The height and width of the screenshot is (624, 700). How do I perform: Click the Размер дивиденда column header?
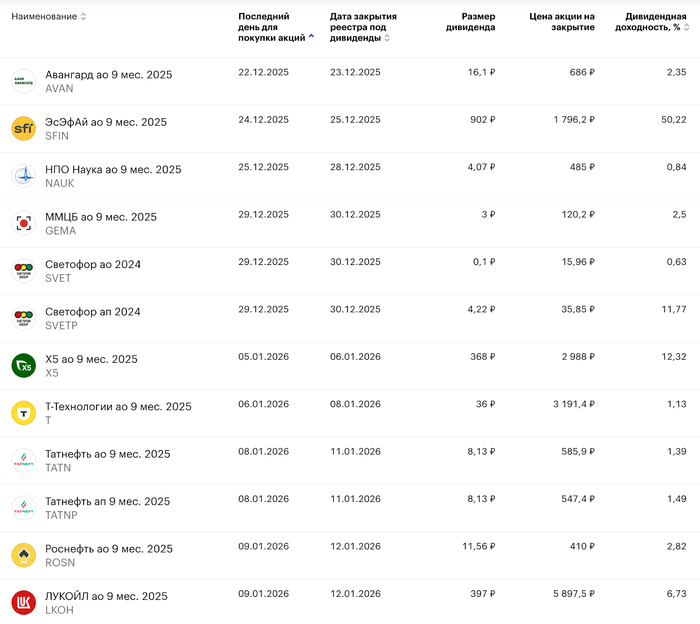(x=470, y=22)
